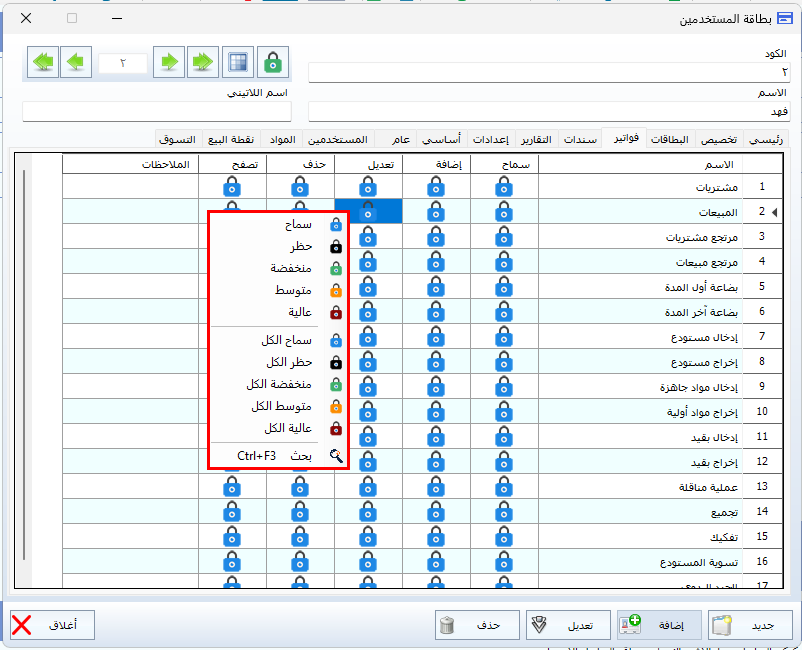Toggle the تعديل lock for إدخال مستودع row
The width and height of the screenshot is (802, 650).
[x=368, y=336]
